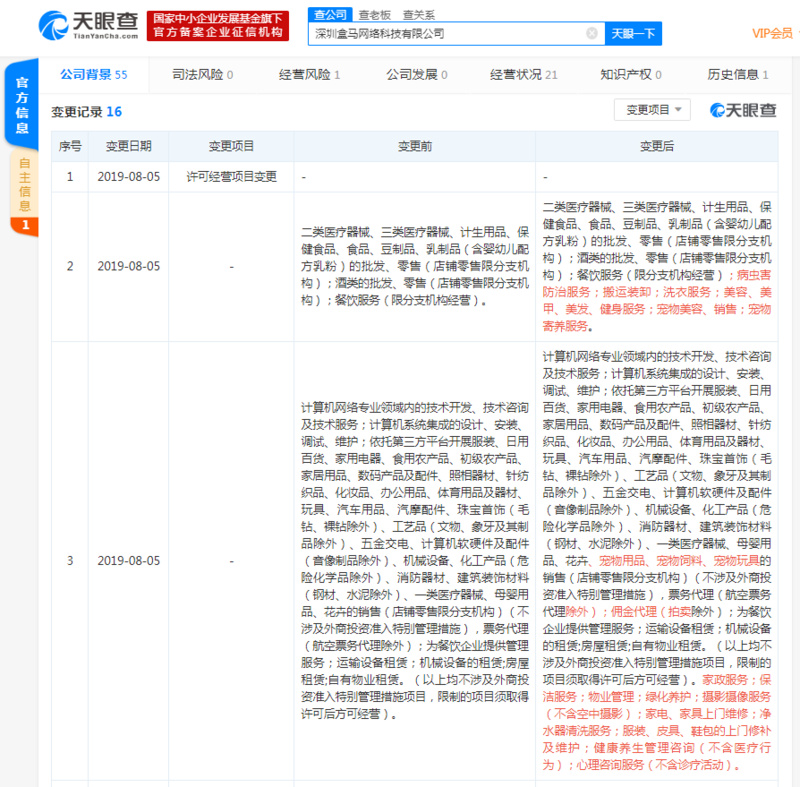Open the 历史信息 tab
Image resolution: width=800 pixels, height=787 pixels.
pos(735,74)
